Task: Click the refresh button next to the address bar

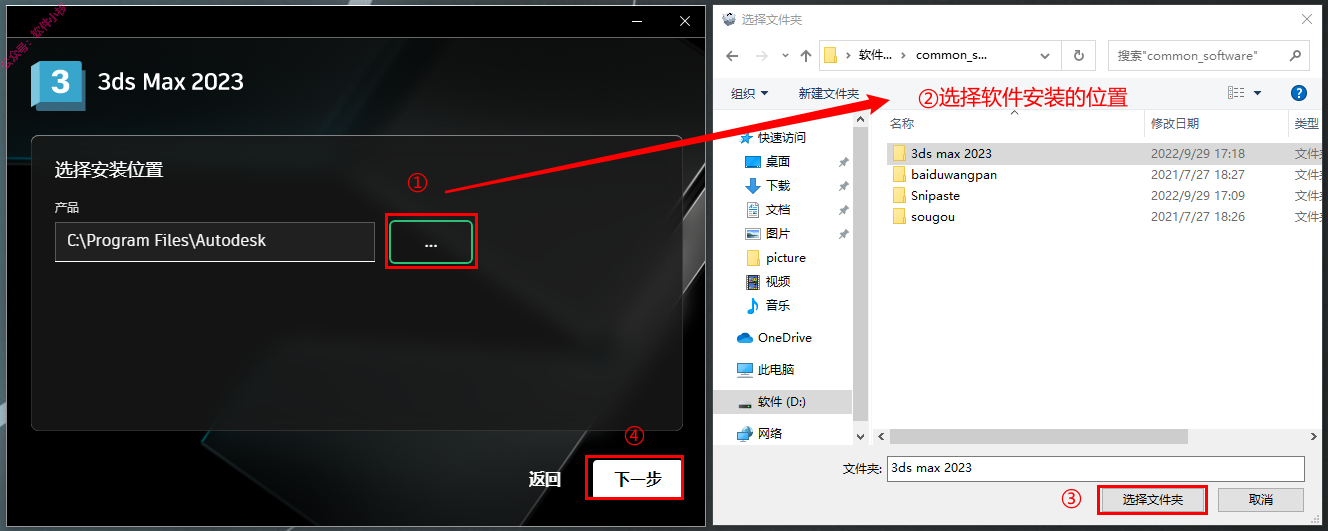Action: coord(1078,56)
